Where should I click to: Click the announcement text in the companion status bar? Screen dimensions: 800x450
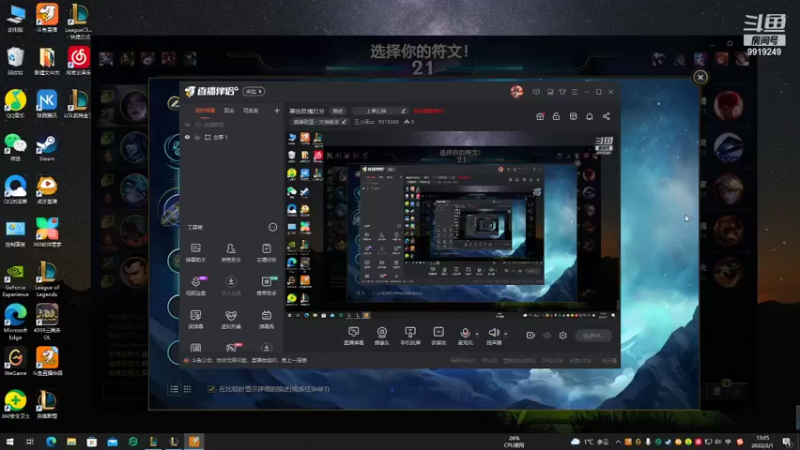point(249,360)
